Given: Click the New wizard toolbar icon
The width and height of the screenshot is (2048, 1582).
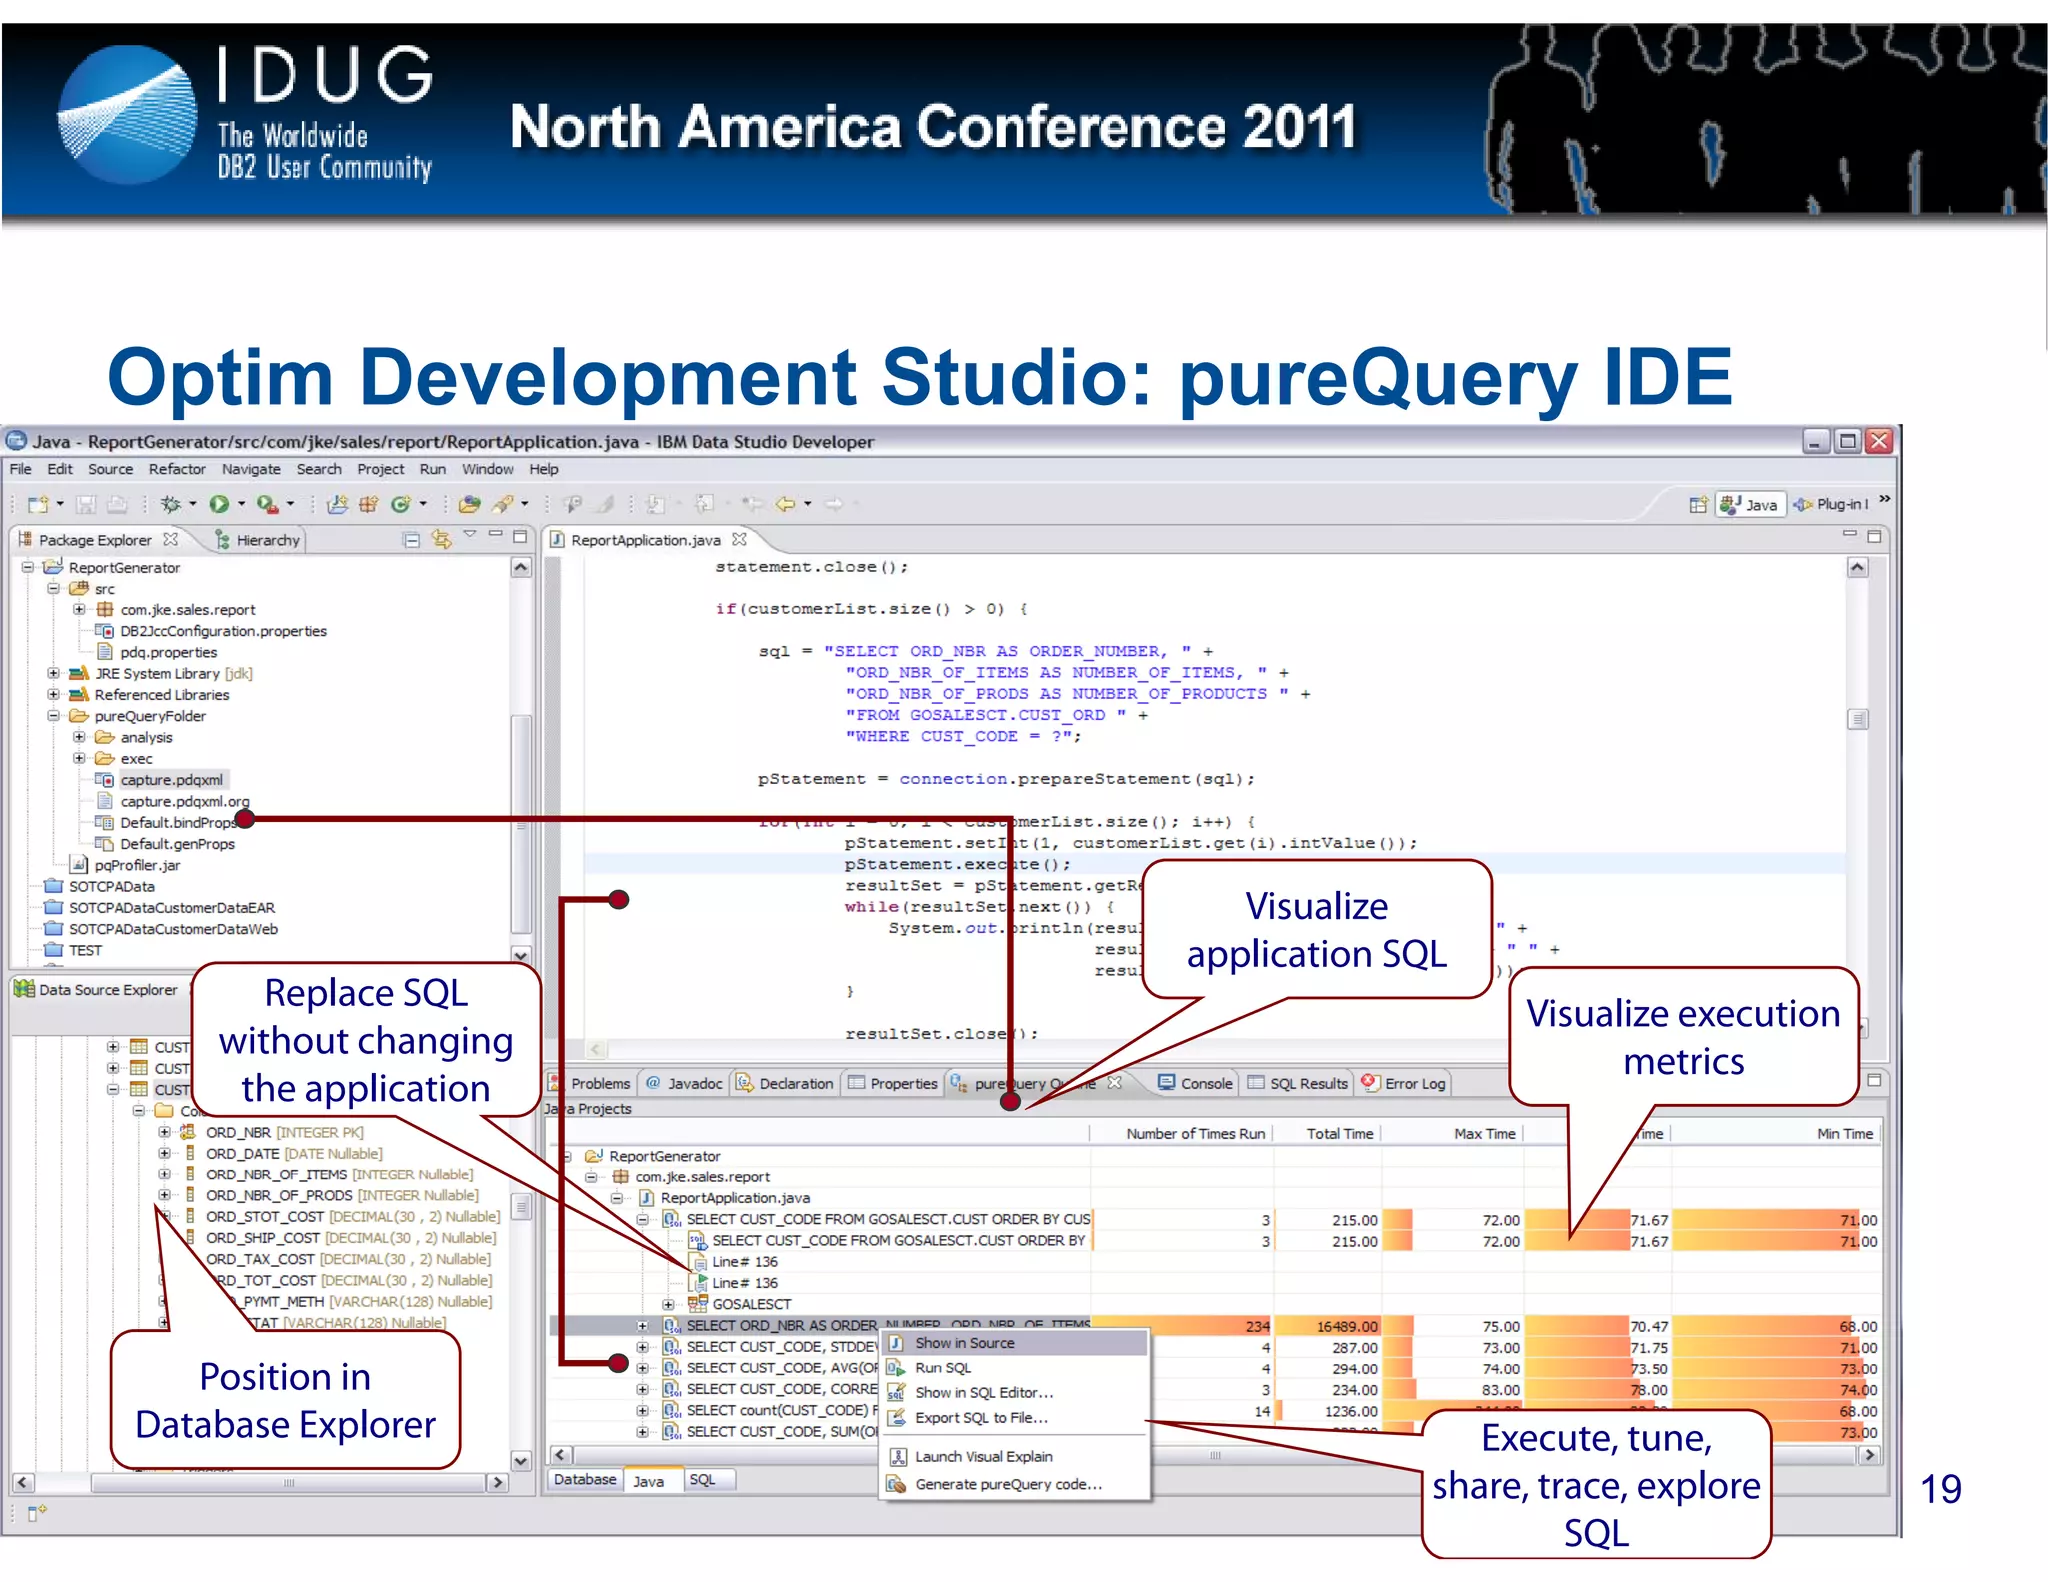Looking at the screenshot, I should point(38,504).
